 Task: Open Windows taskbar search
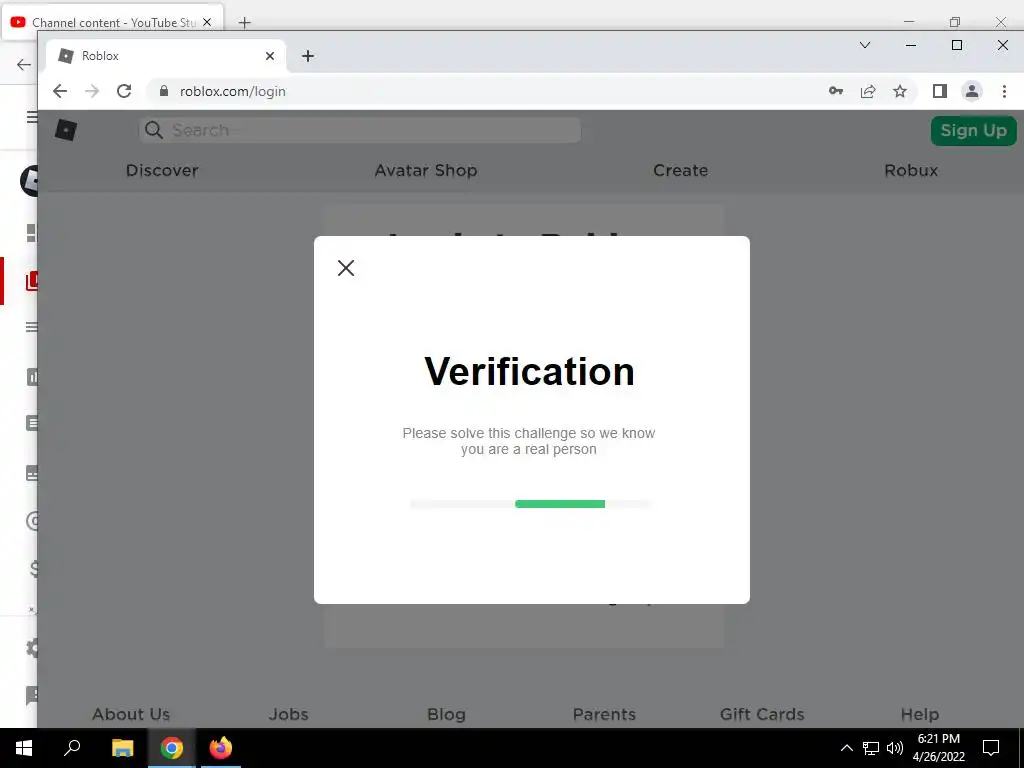point(72,748)
